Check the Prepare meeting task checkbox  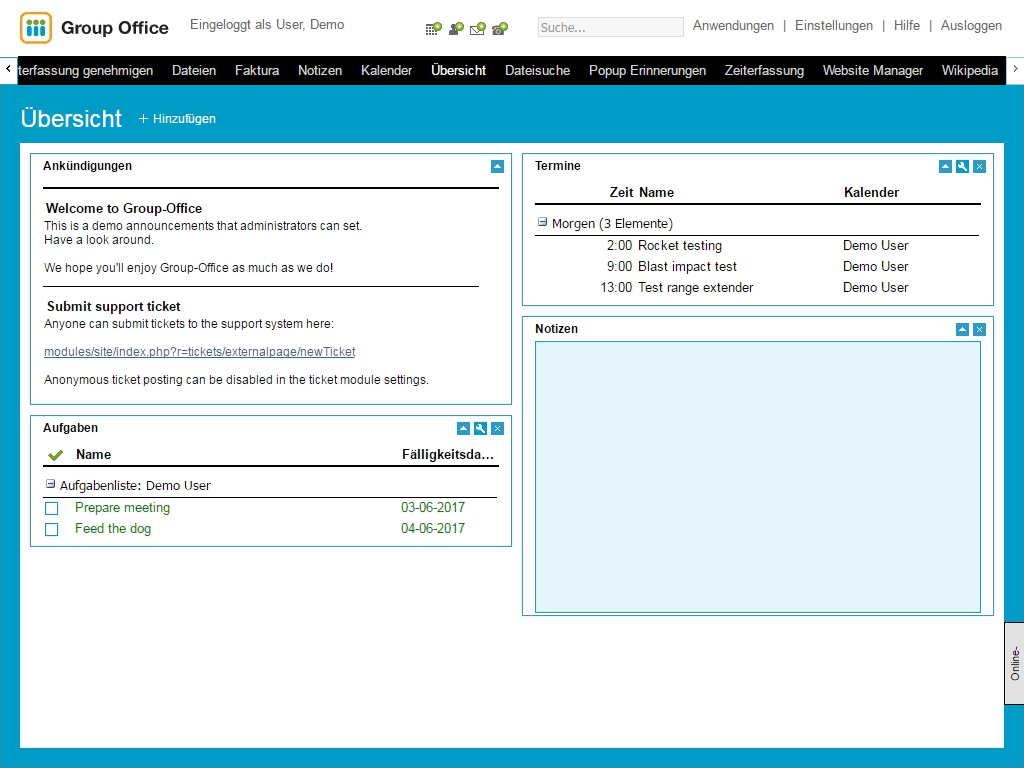tap(52, 509)
